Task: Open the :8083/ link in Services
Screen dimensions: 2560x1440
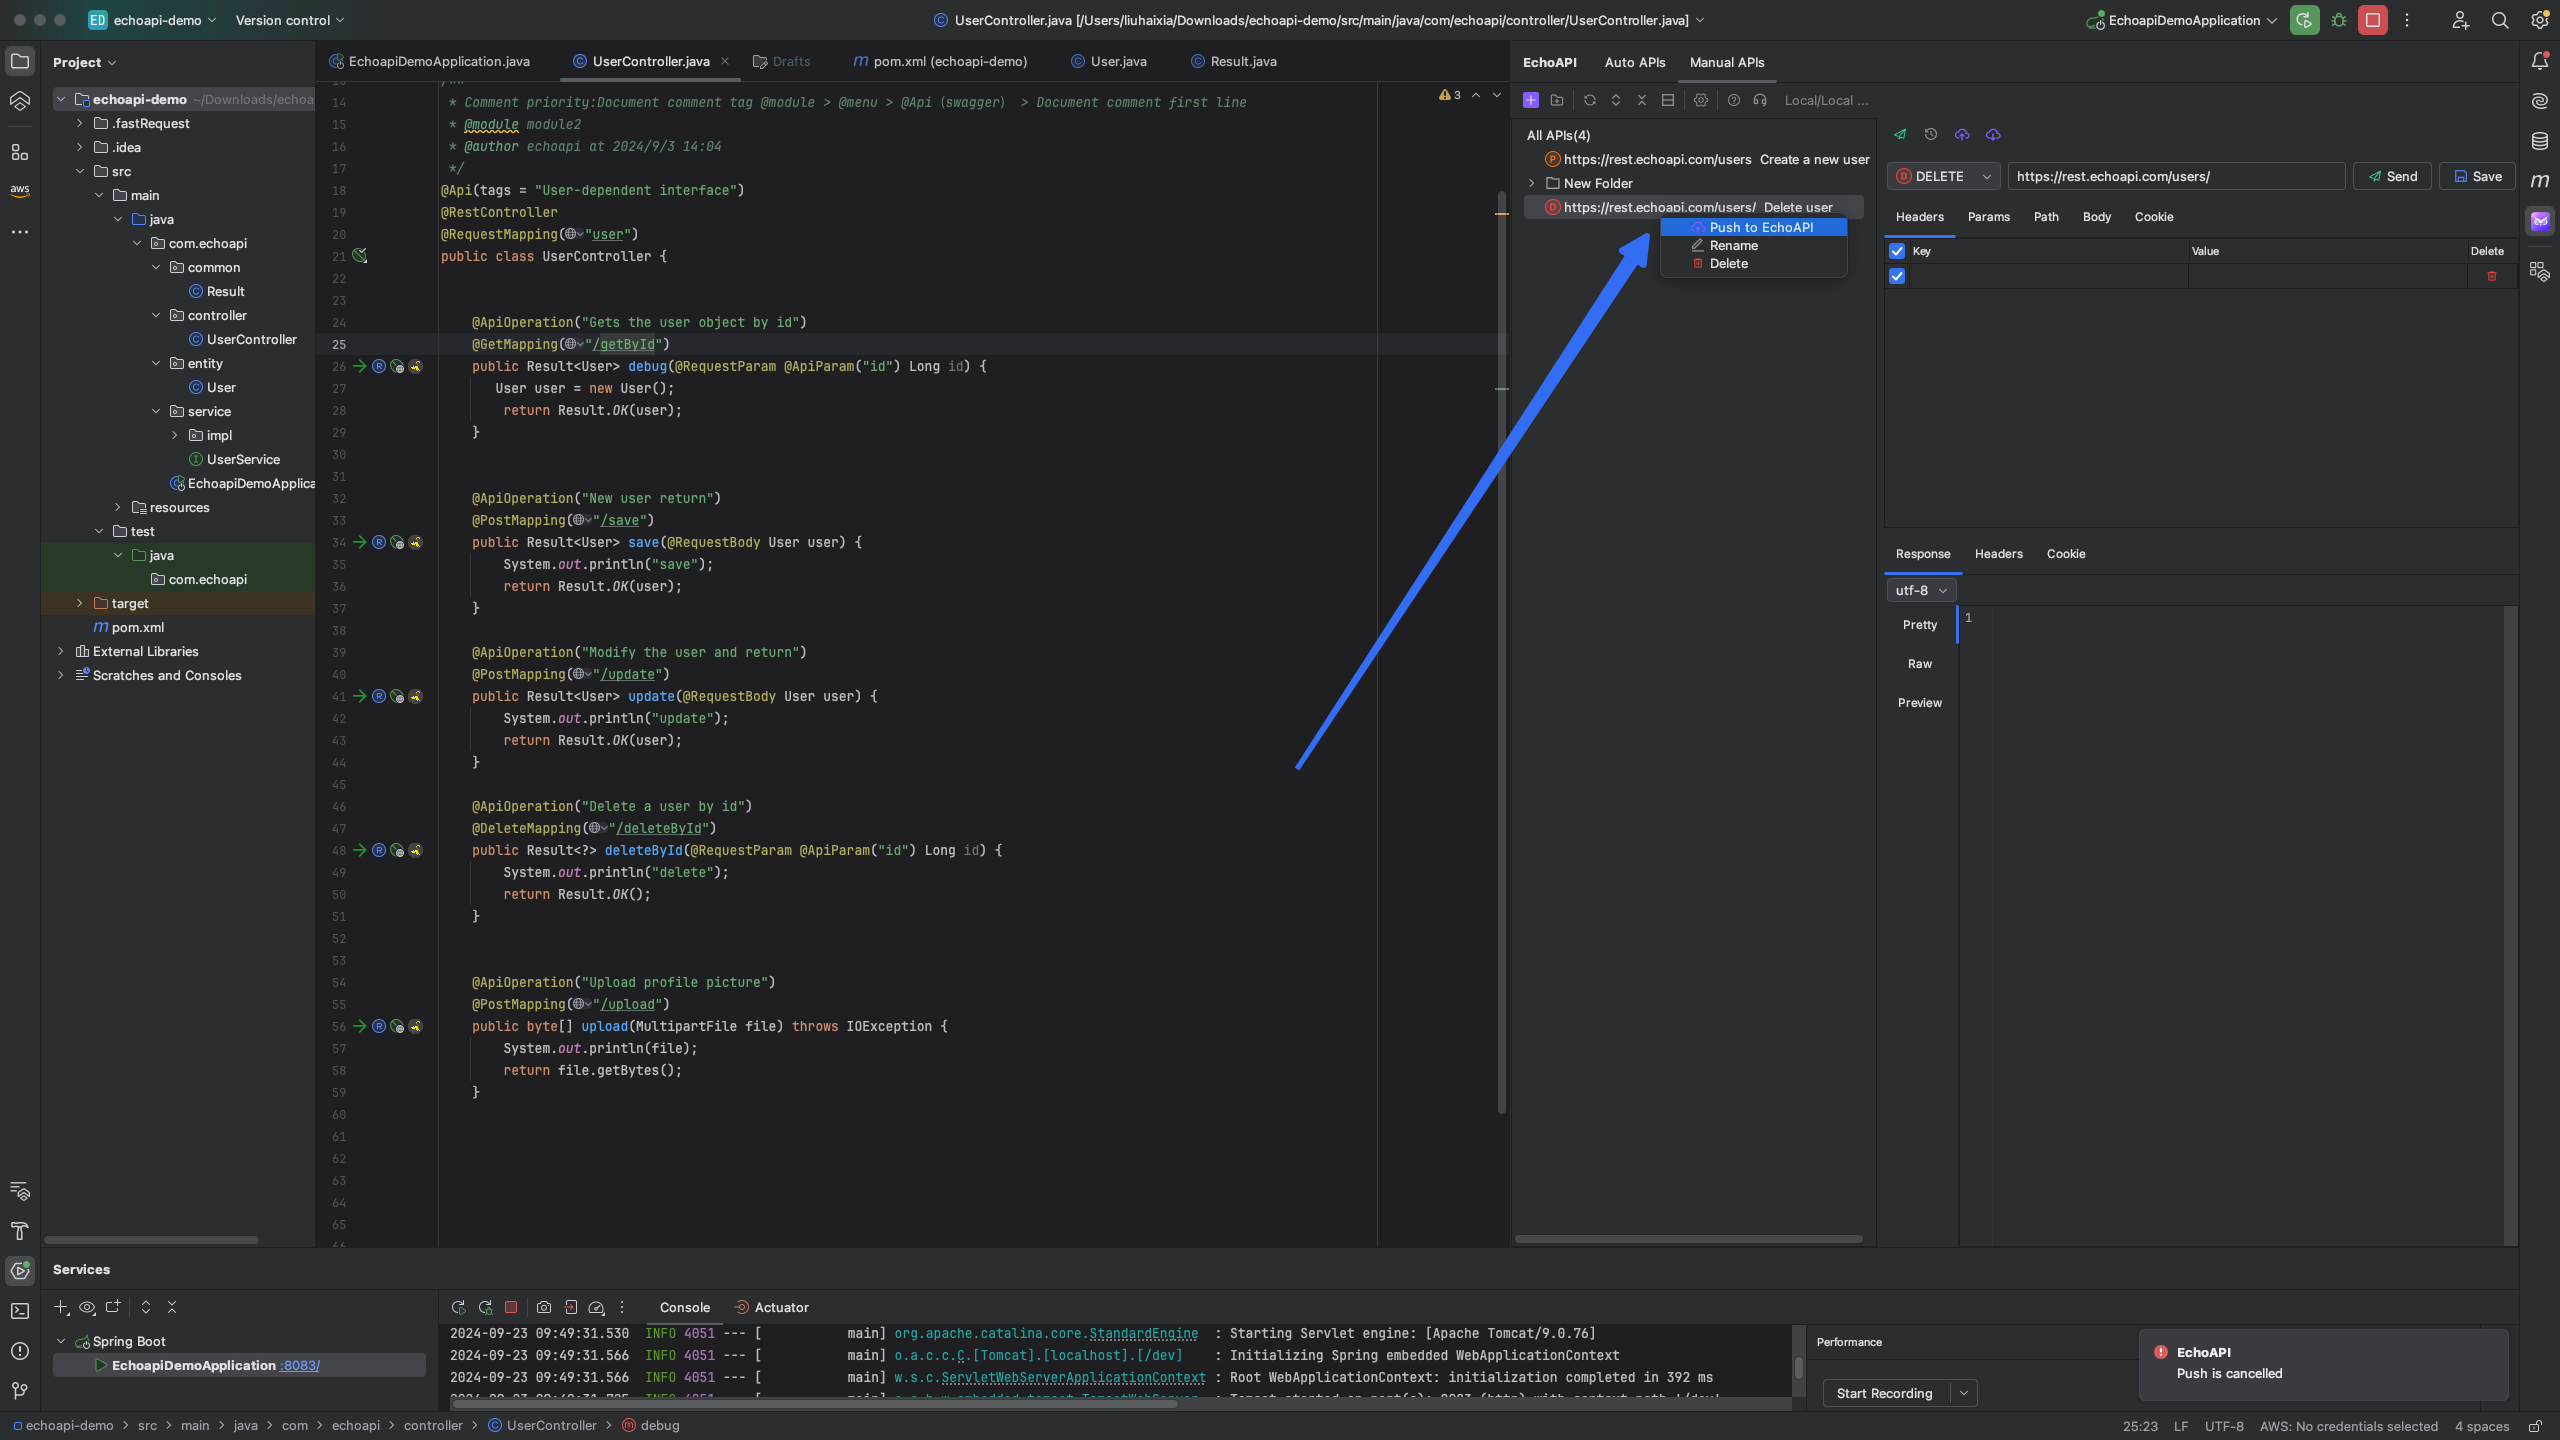Action: (300, 1365)
